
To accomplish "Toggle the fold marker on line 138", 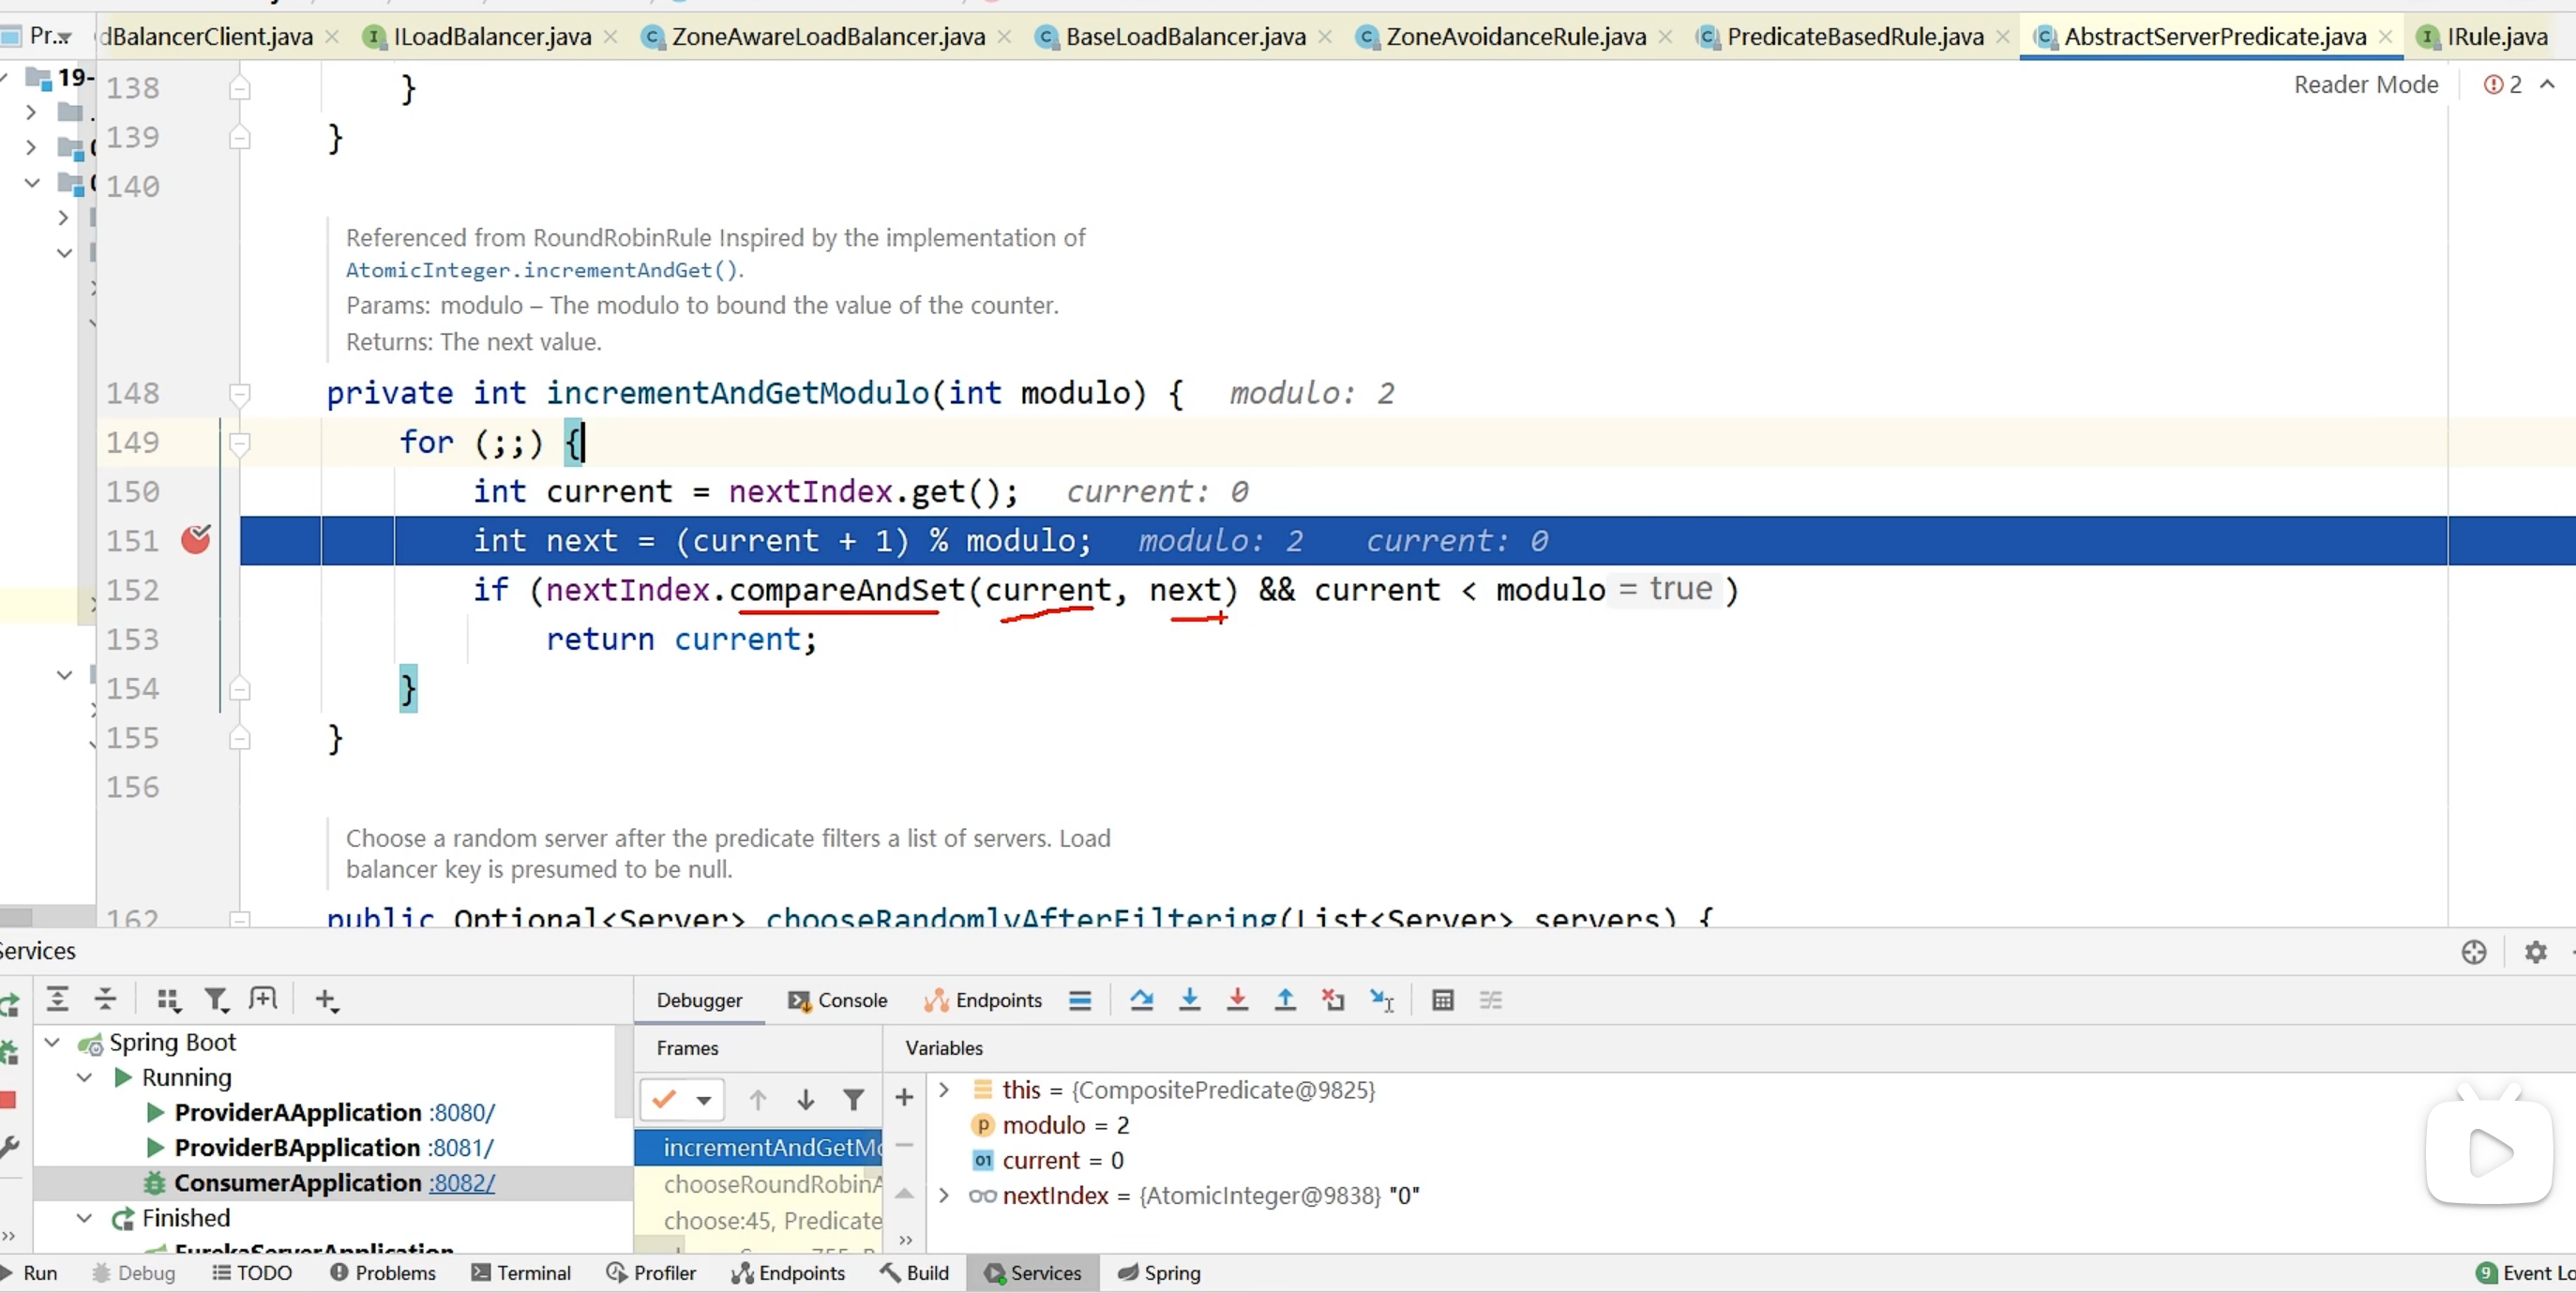I will (x=239, y=89).
